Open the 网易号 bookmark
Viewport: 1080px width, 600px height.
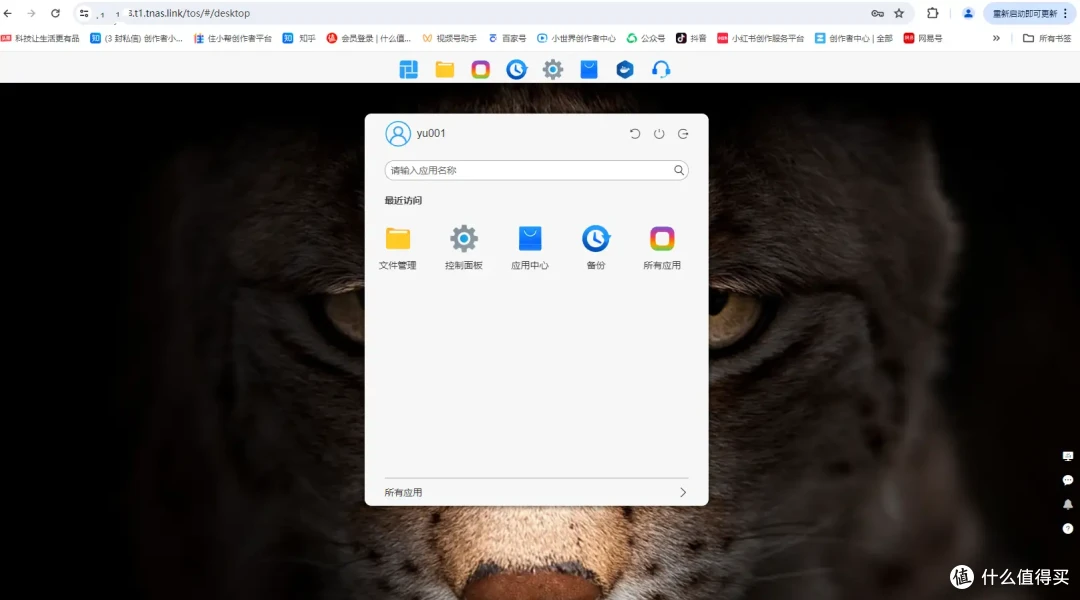click(x=922, y=39)
